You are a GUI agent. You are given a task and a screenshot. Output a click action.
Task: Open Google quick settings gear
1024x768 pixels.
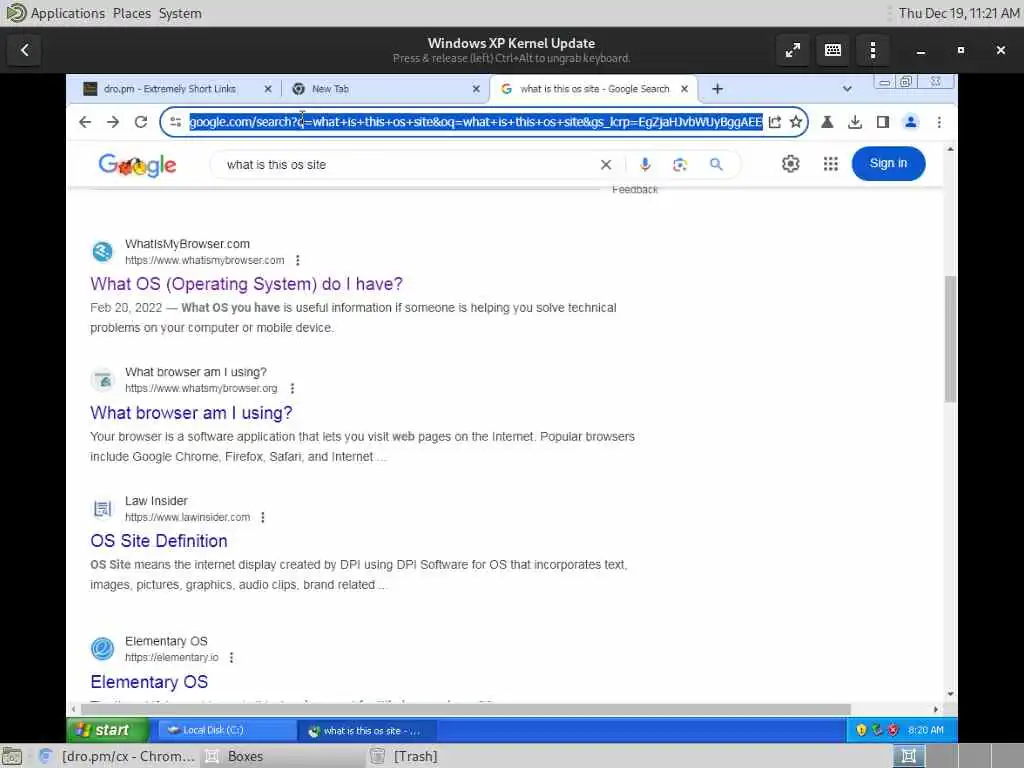pos(790,164)
